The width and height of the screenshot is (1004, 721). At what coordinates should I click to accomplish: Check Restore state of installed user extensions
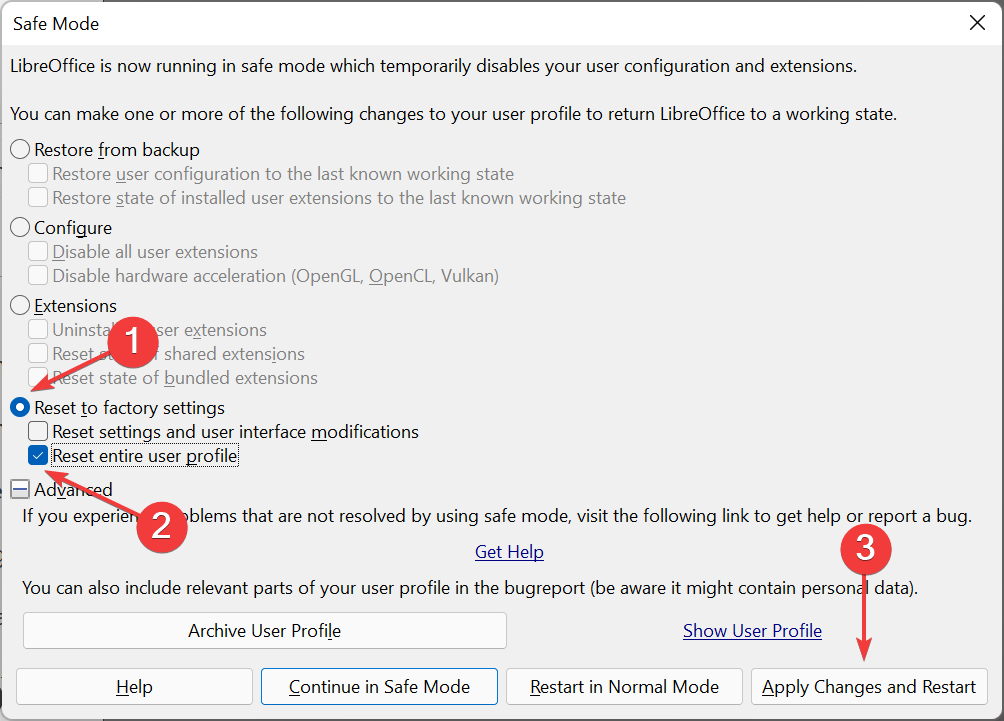point(38,198)
